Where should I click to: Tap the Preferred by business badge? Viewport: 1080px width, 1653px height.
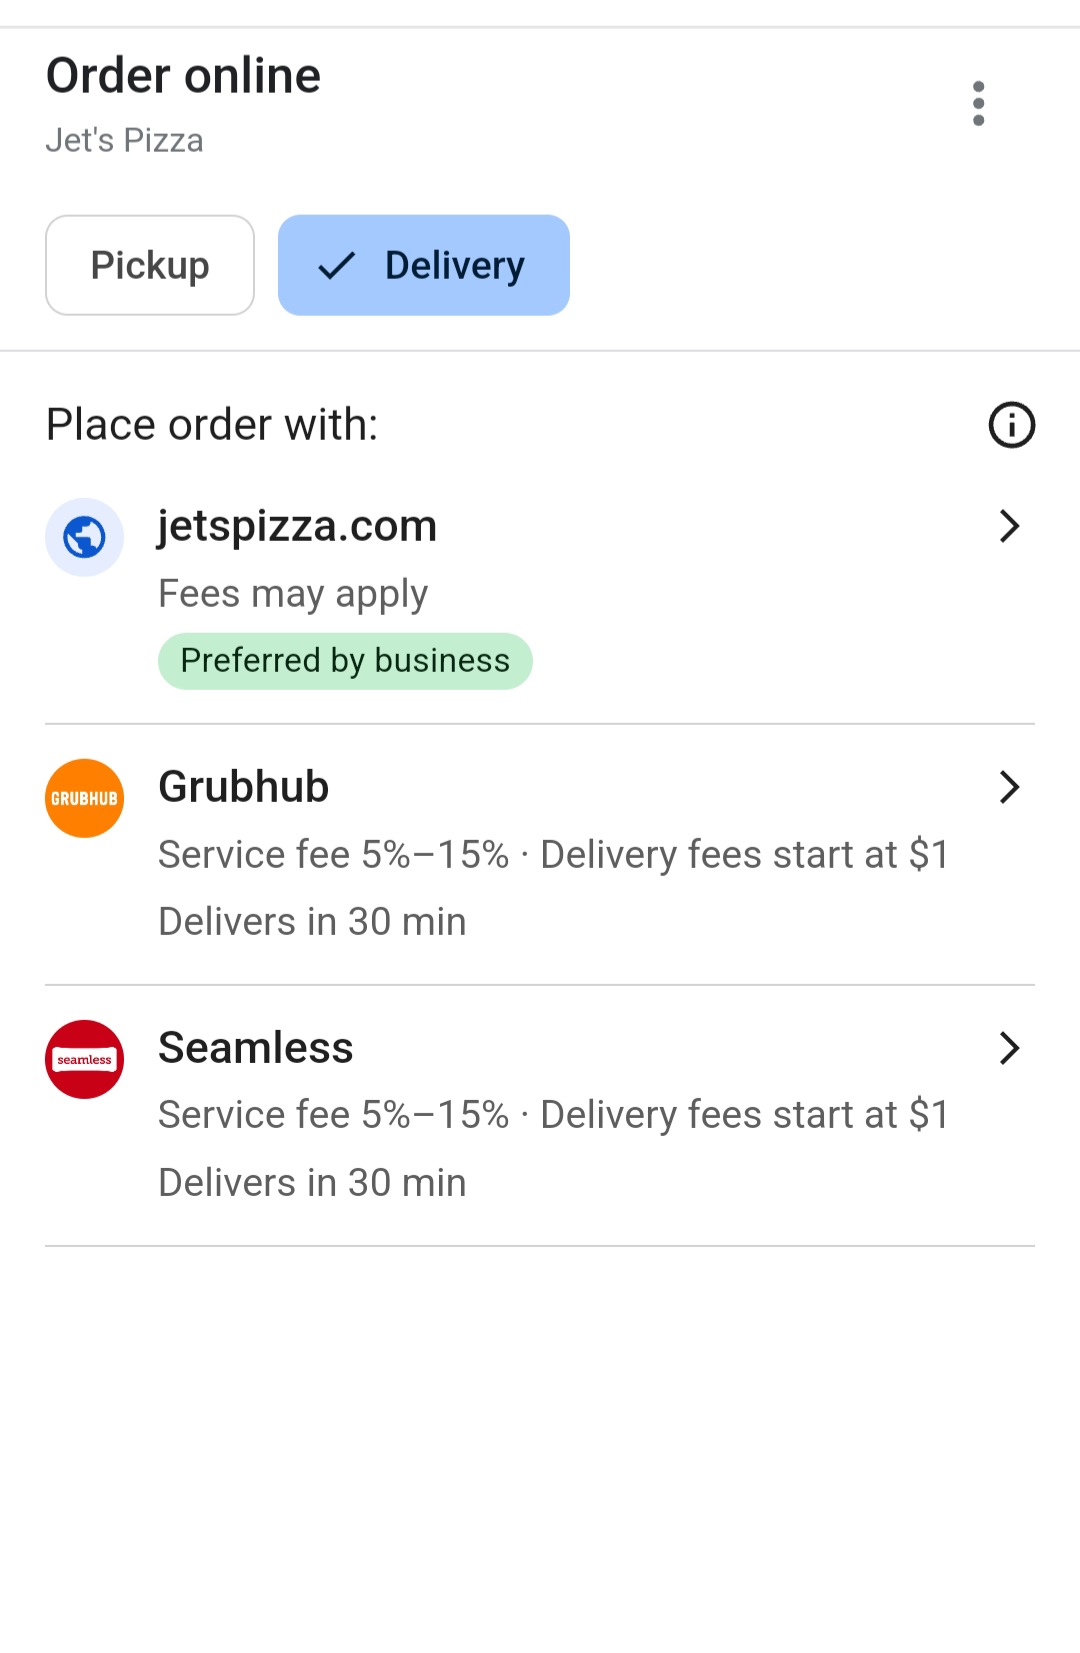[345, 661]
